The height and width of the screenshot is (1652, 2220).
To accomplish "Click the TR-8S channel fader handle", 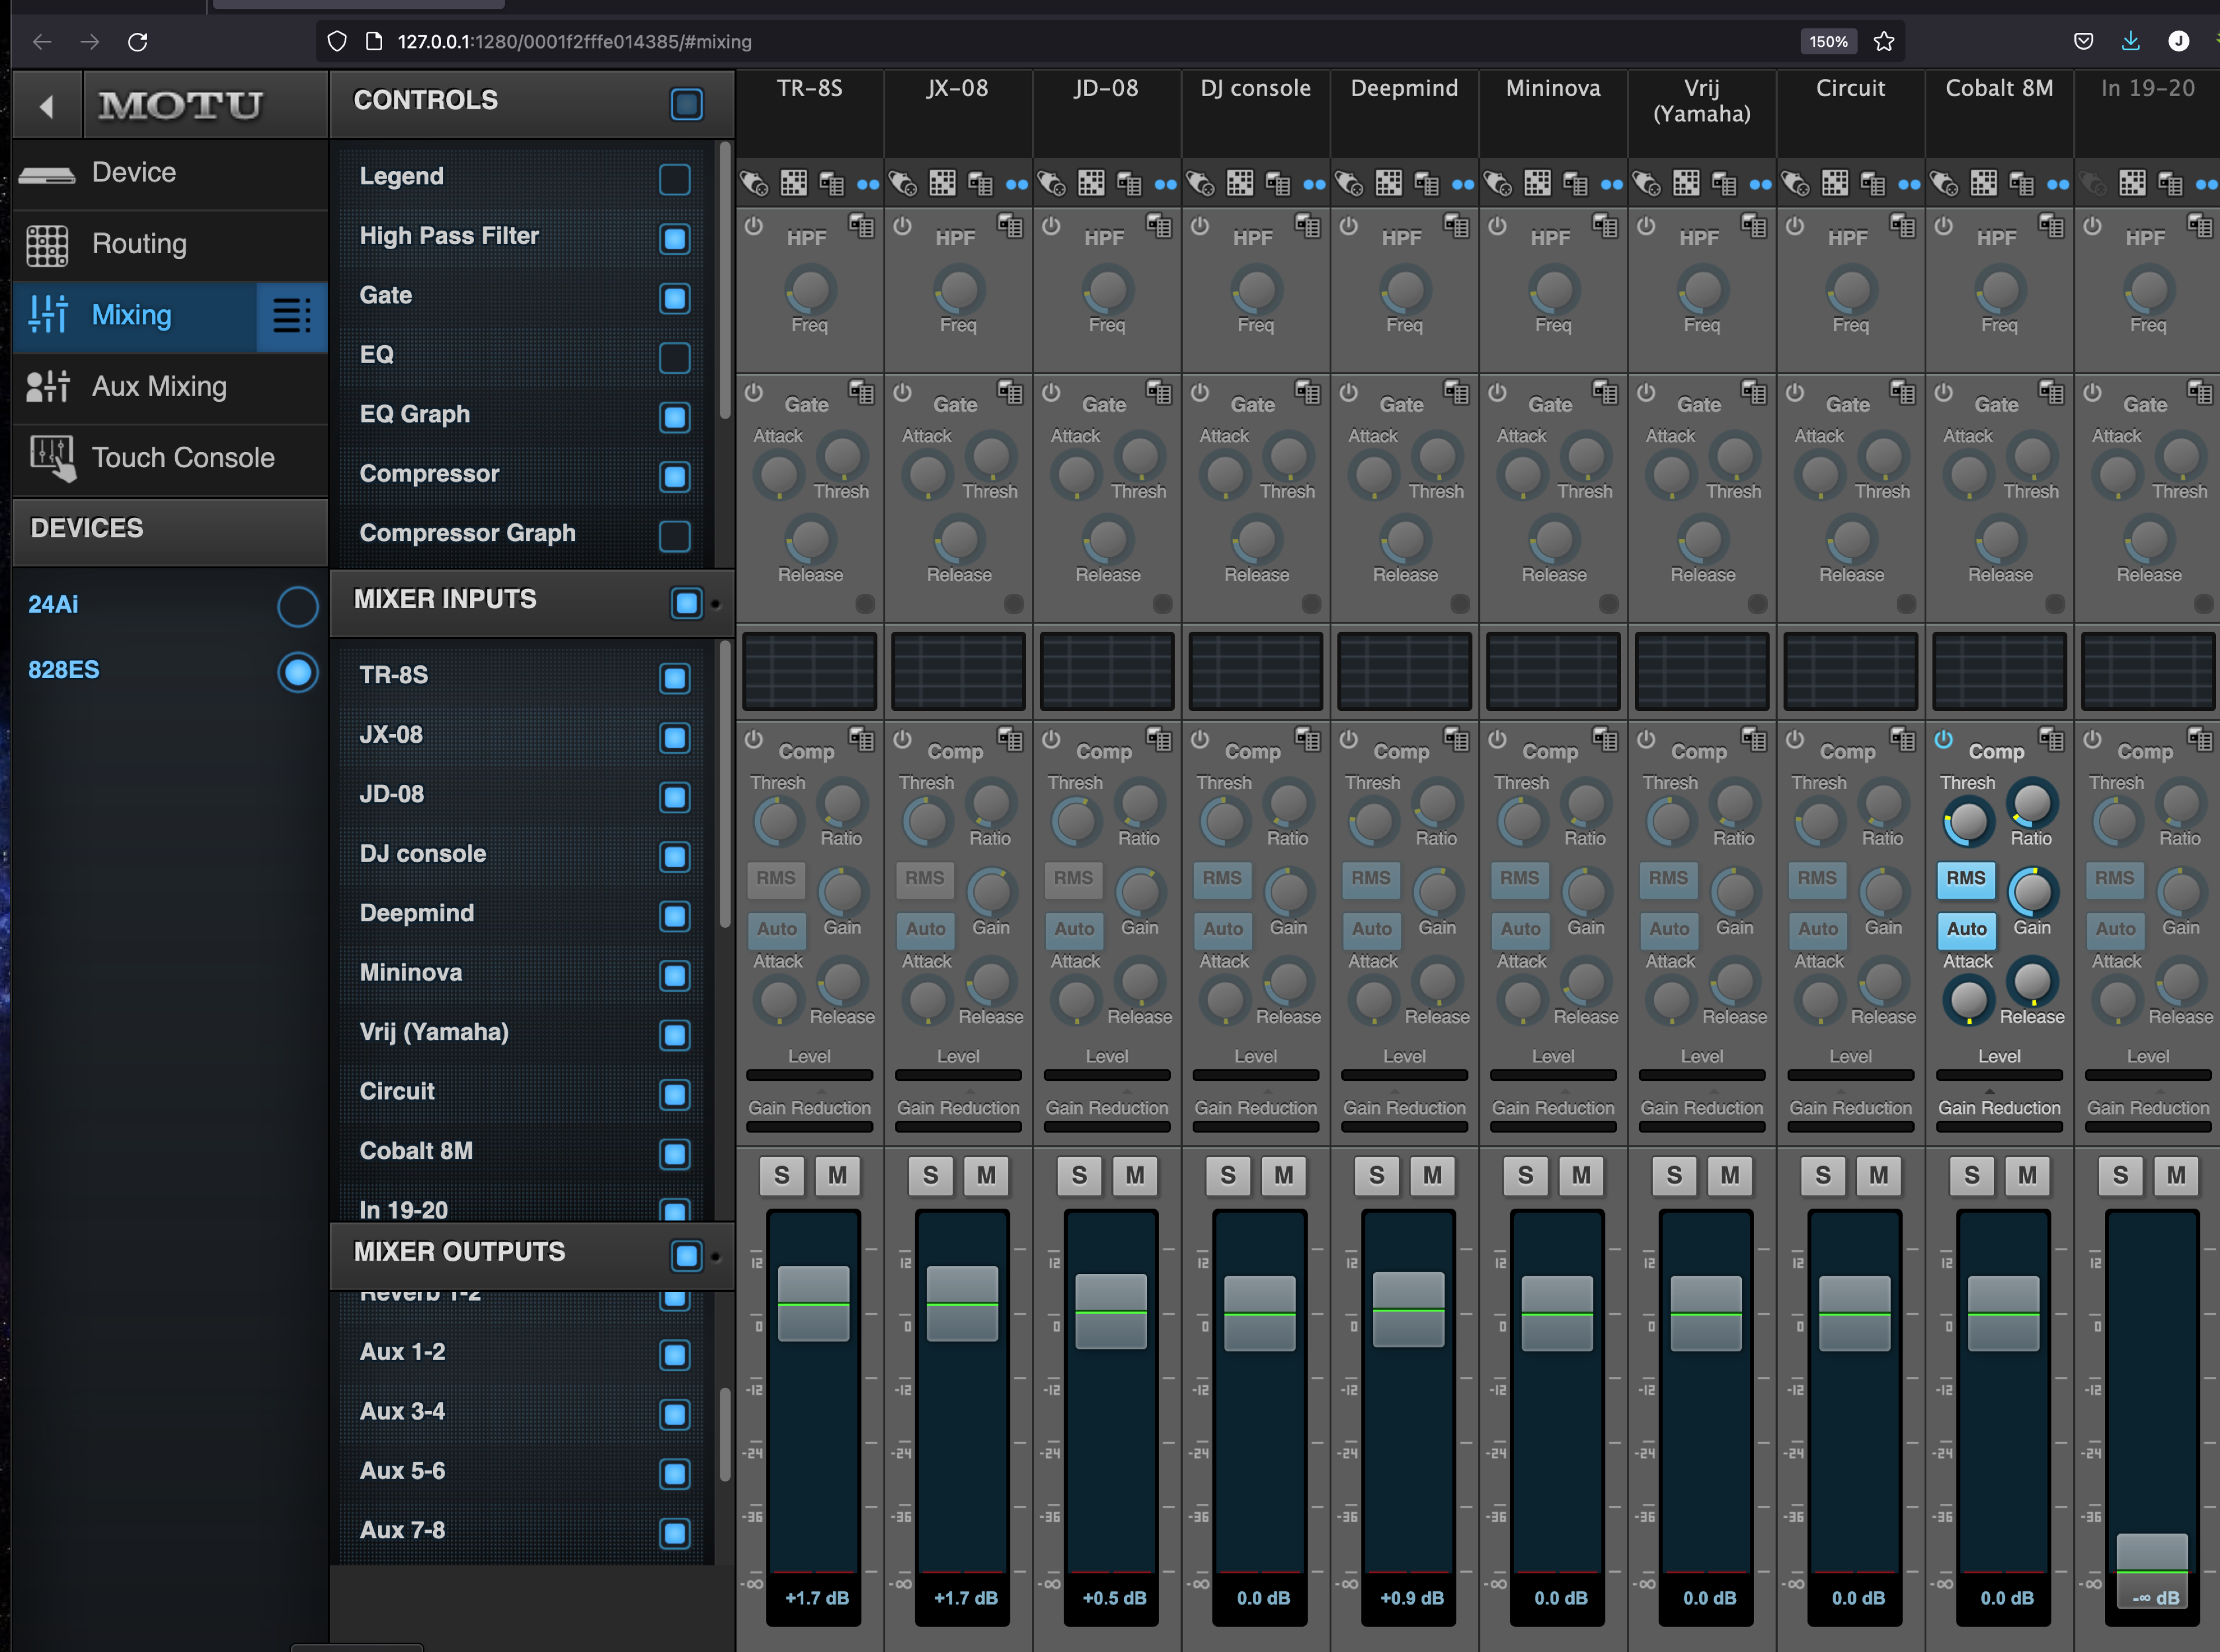I will [x=814, y=1304].
